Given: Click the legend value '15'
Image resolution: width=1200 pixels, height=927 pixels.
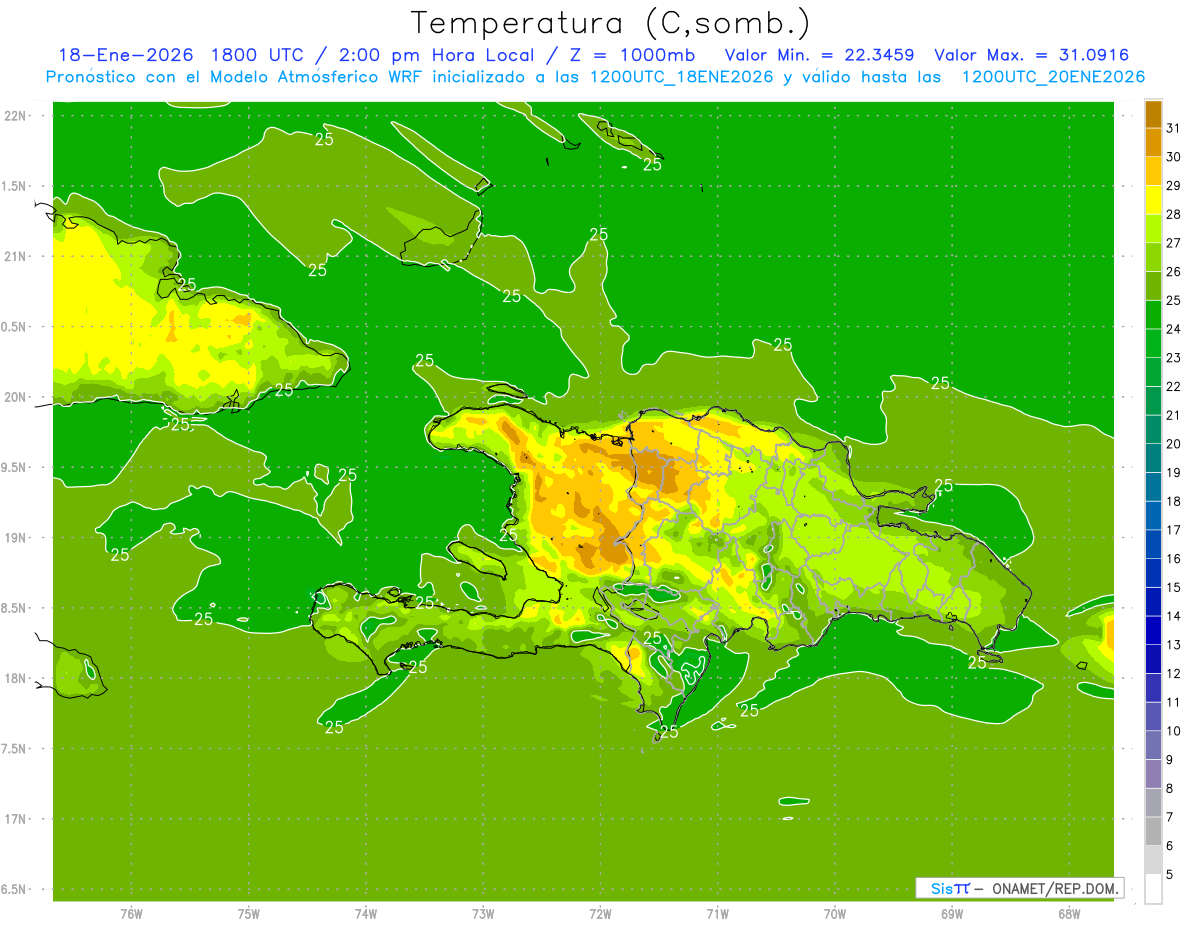Looking at the screenshot, I should (1173, 587).
